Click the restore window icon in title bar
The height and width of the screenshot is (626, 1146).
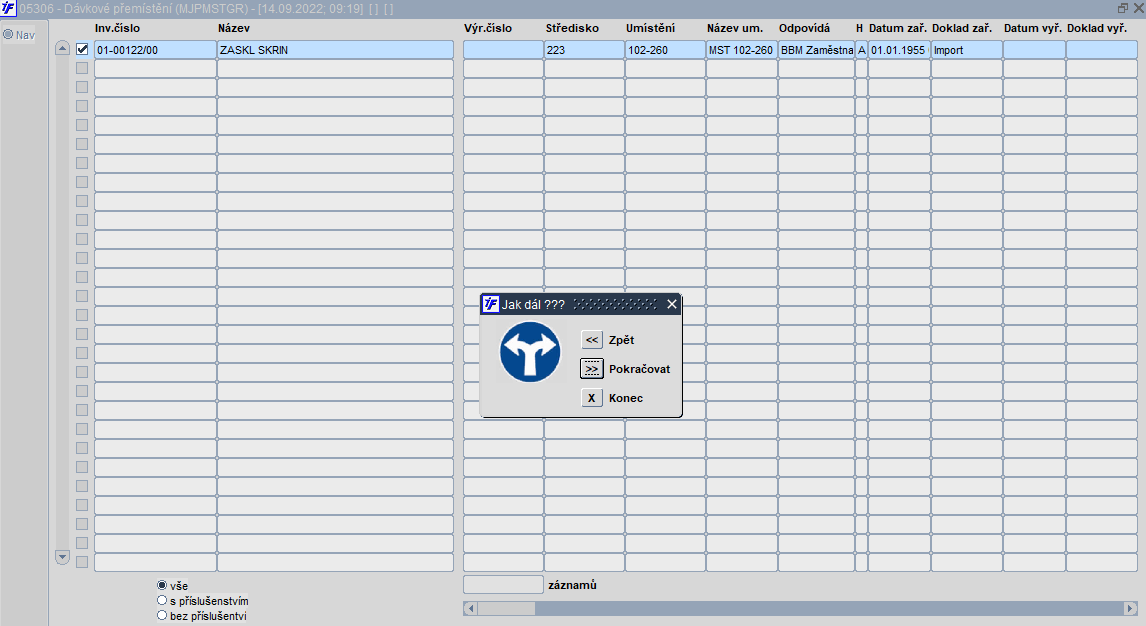tap(1123, 8)
